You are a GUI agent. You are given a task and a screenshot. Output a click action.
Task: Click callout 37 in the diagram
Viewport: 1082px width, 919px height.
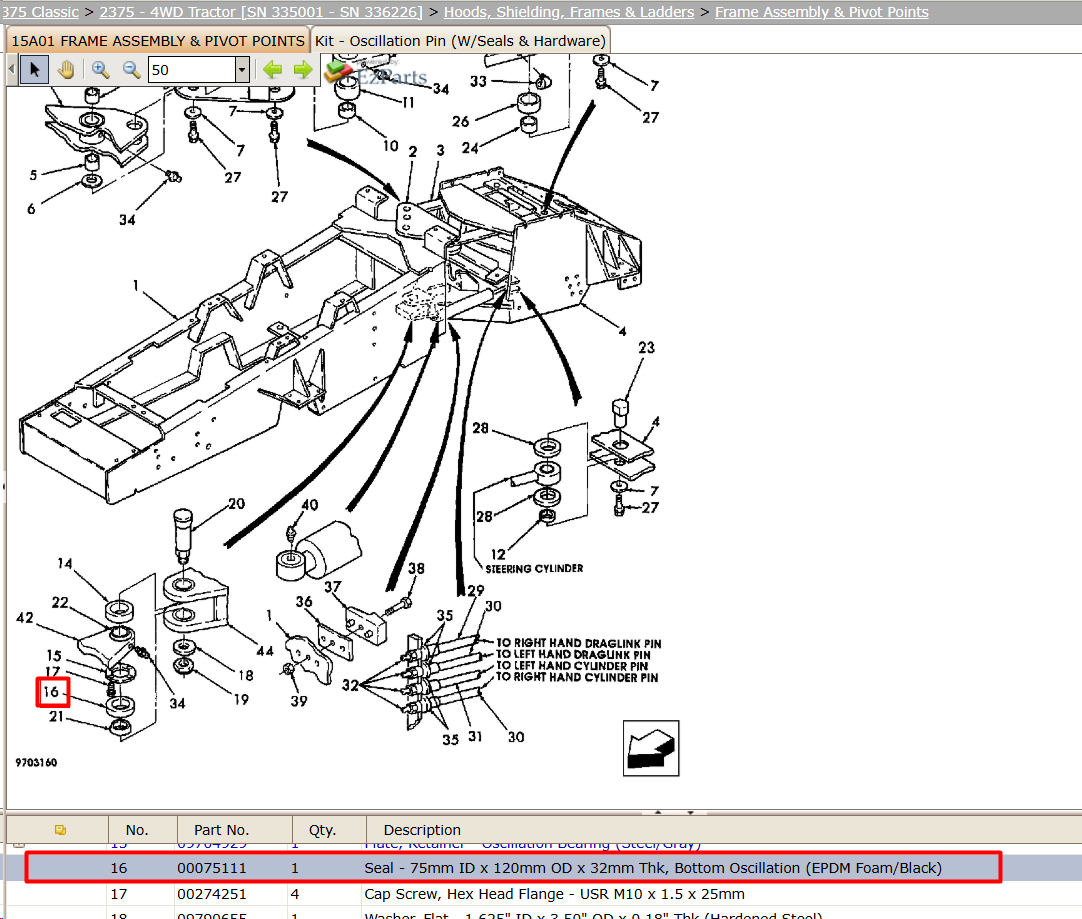333,586
